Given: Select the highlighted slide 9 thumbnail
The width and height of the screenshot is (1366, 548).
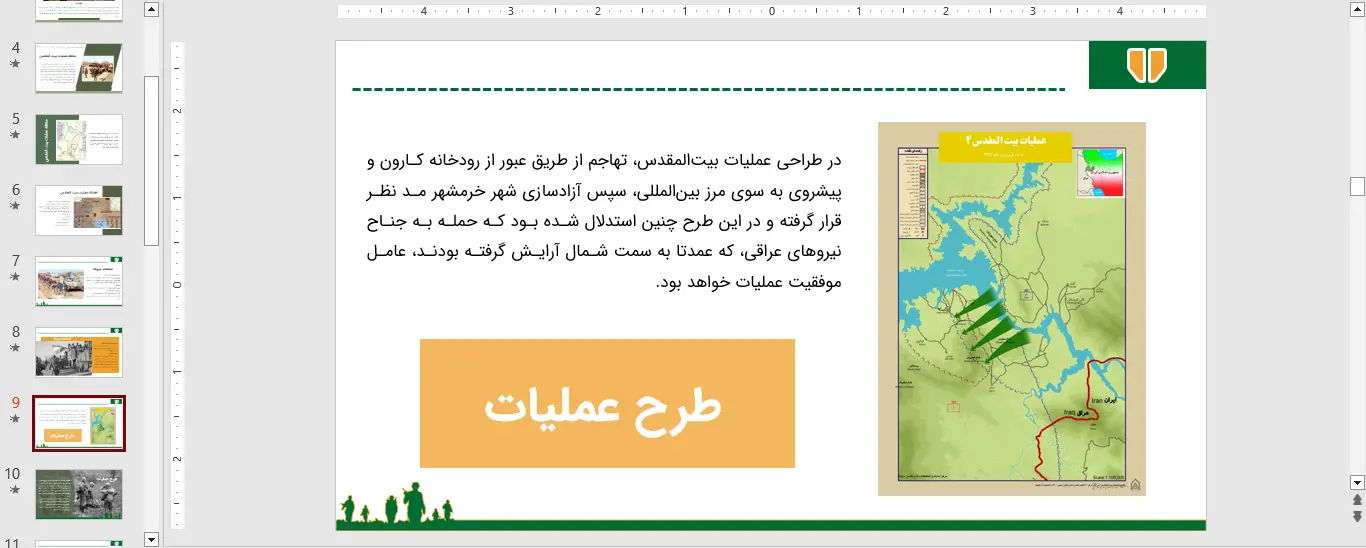Looking at the screenshot, I should (79, 423).
